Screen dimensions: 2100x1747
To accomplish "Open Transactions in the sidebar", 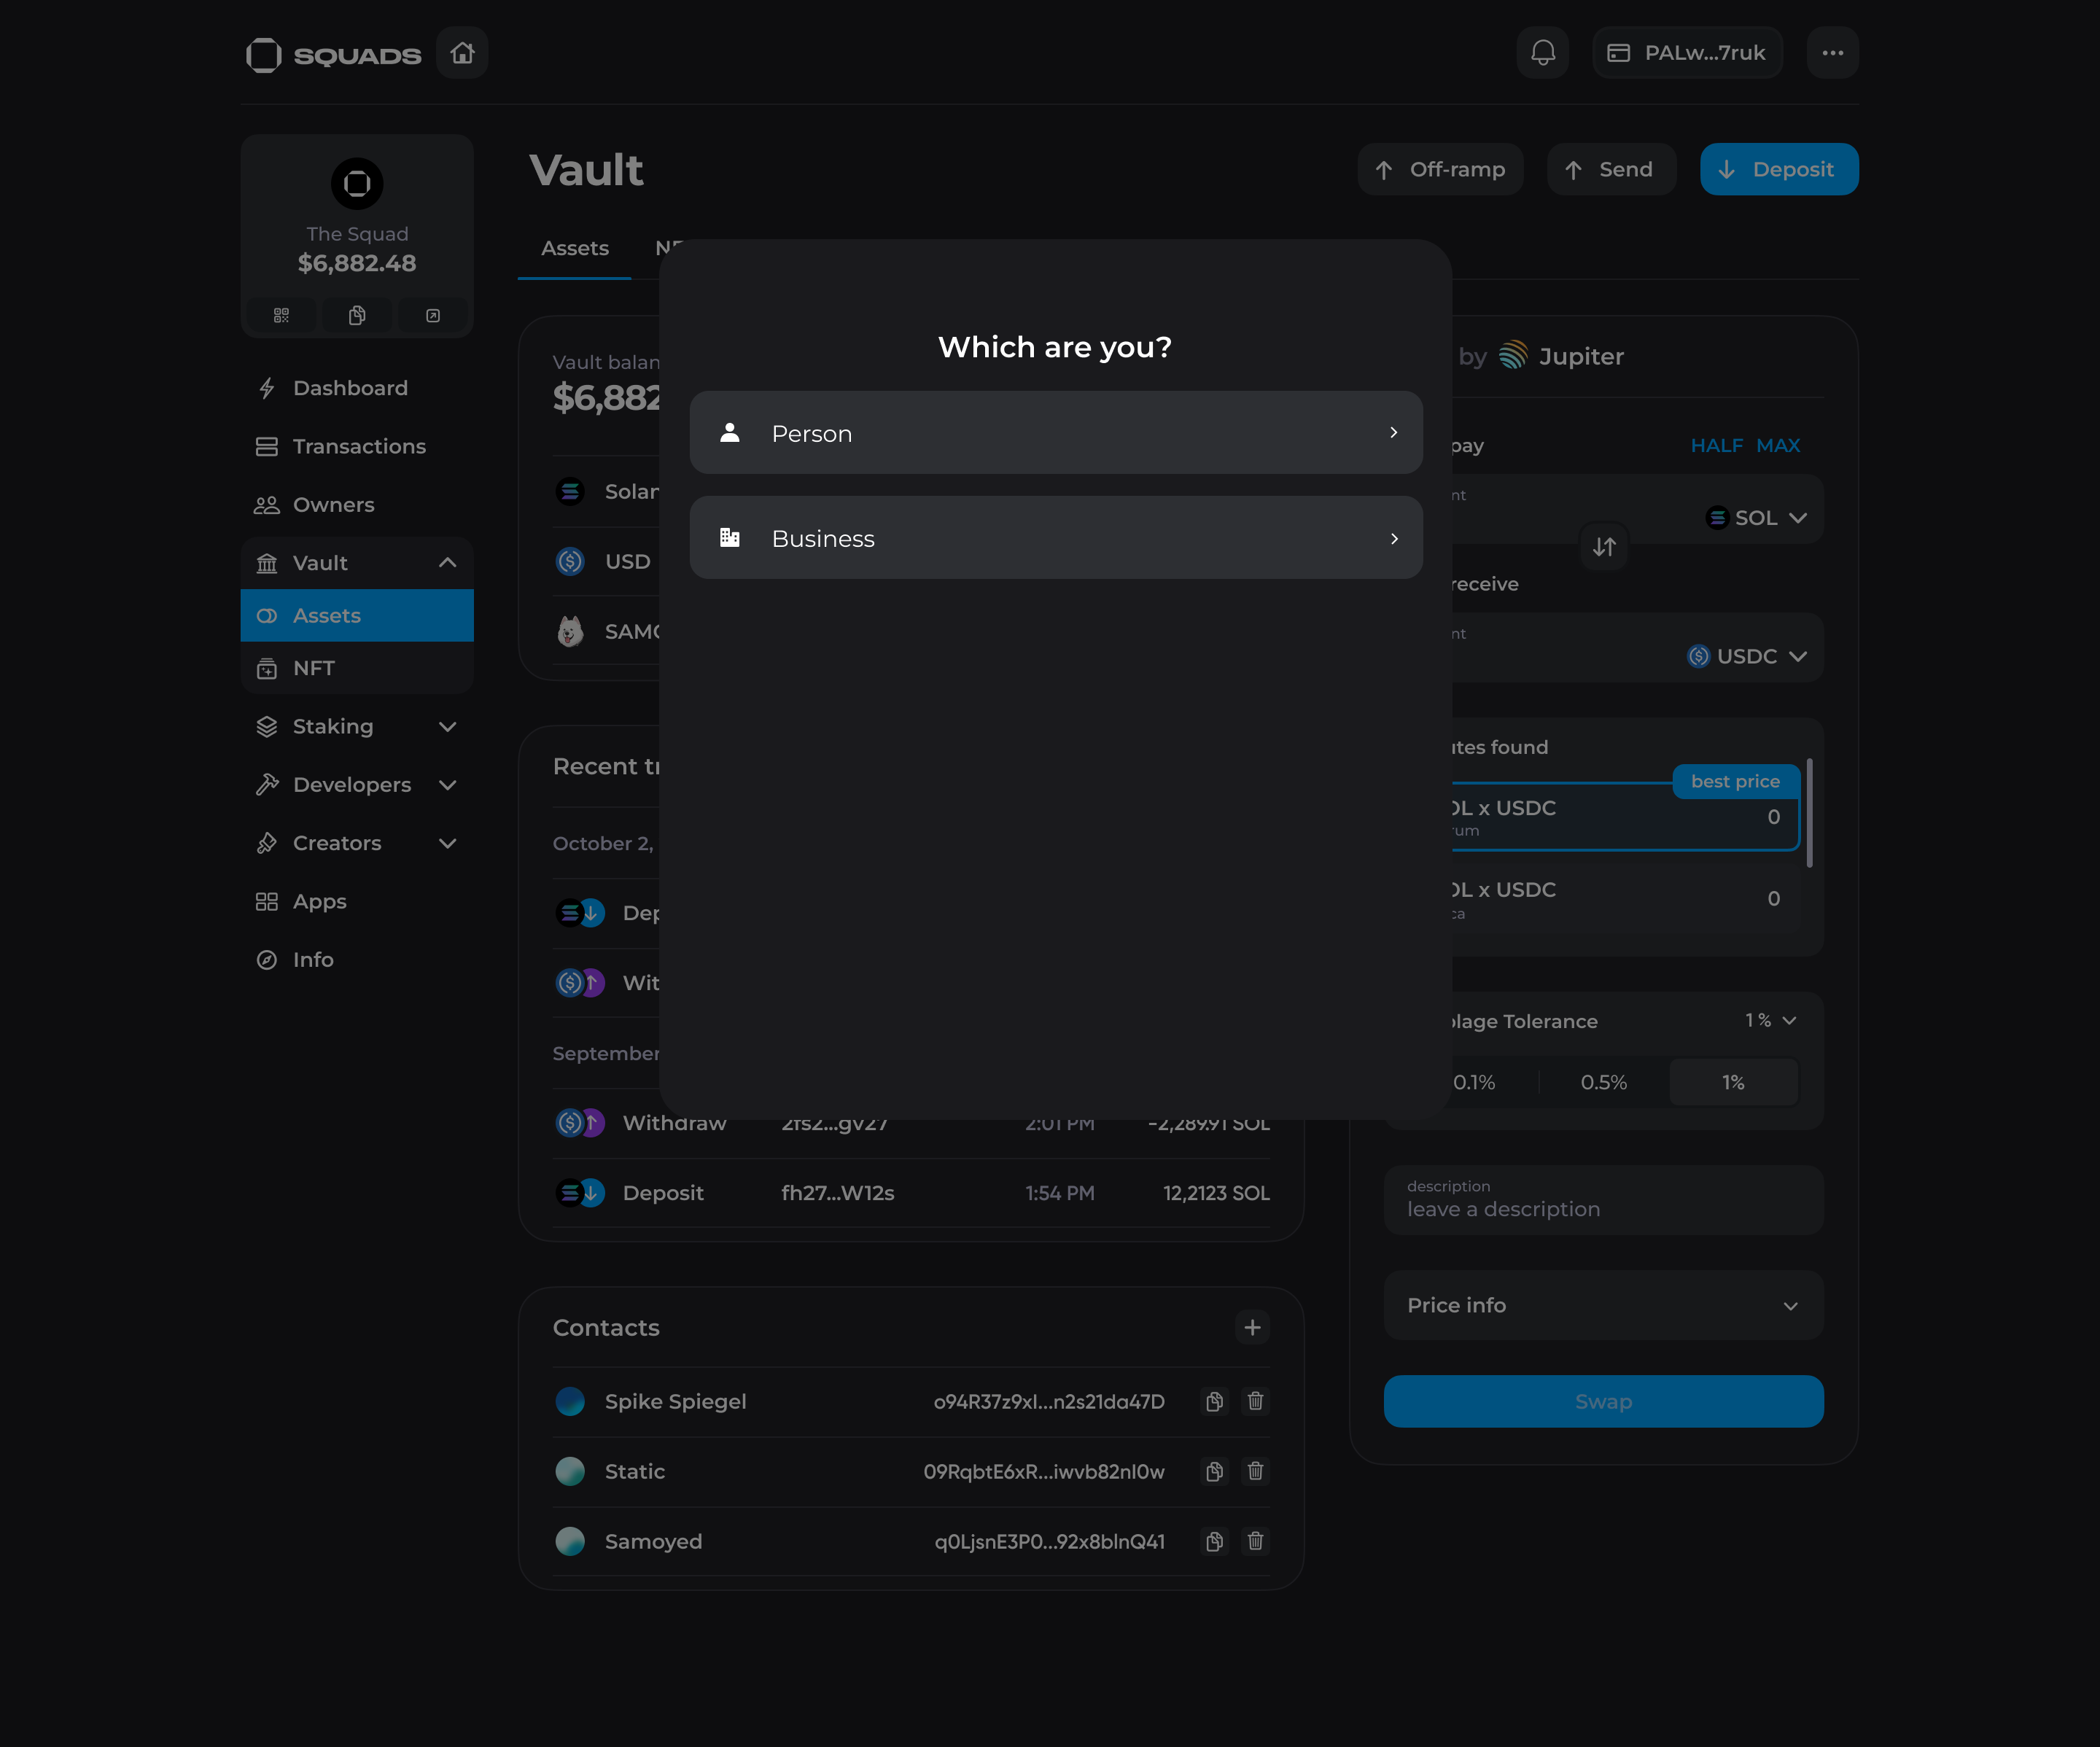I will (358, 446).
